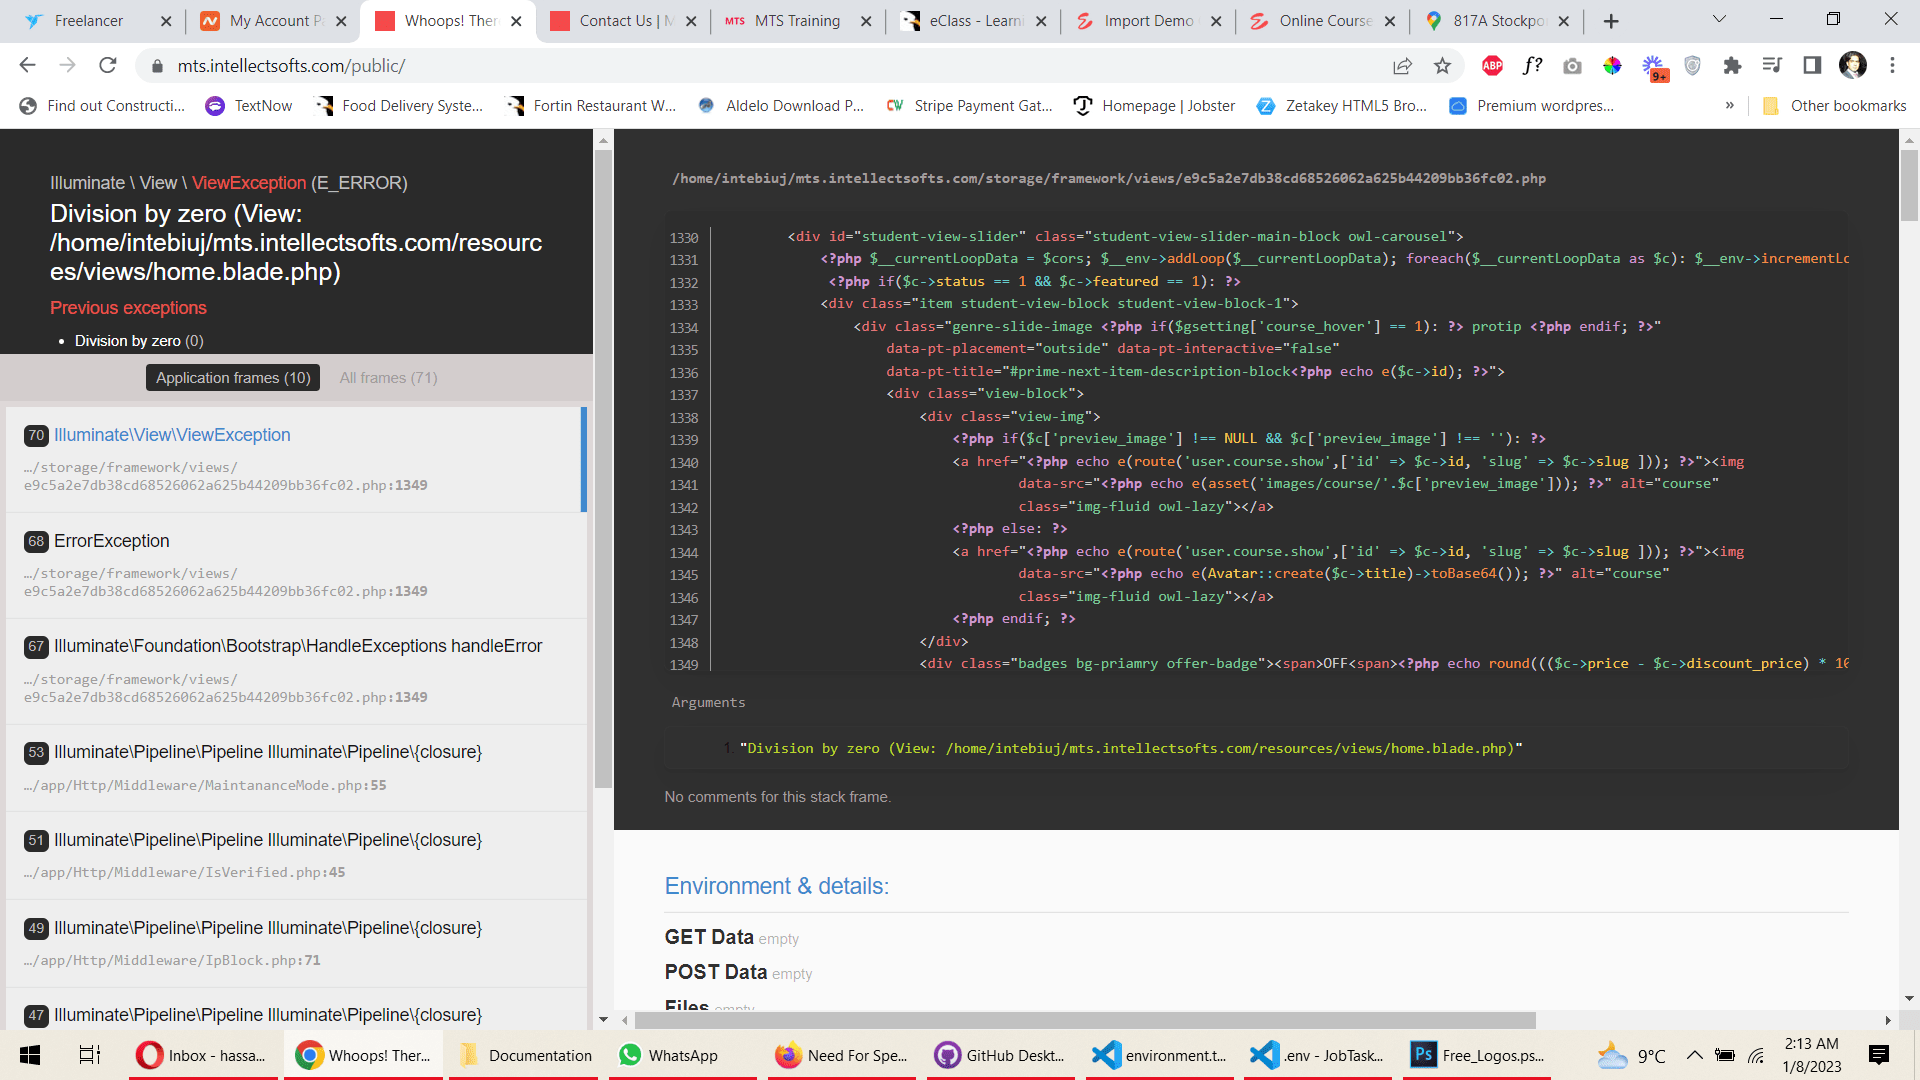Switch to the MTS Training tab
This screenshot has width=1920, height=1080.
click(x=796, y=21)
